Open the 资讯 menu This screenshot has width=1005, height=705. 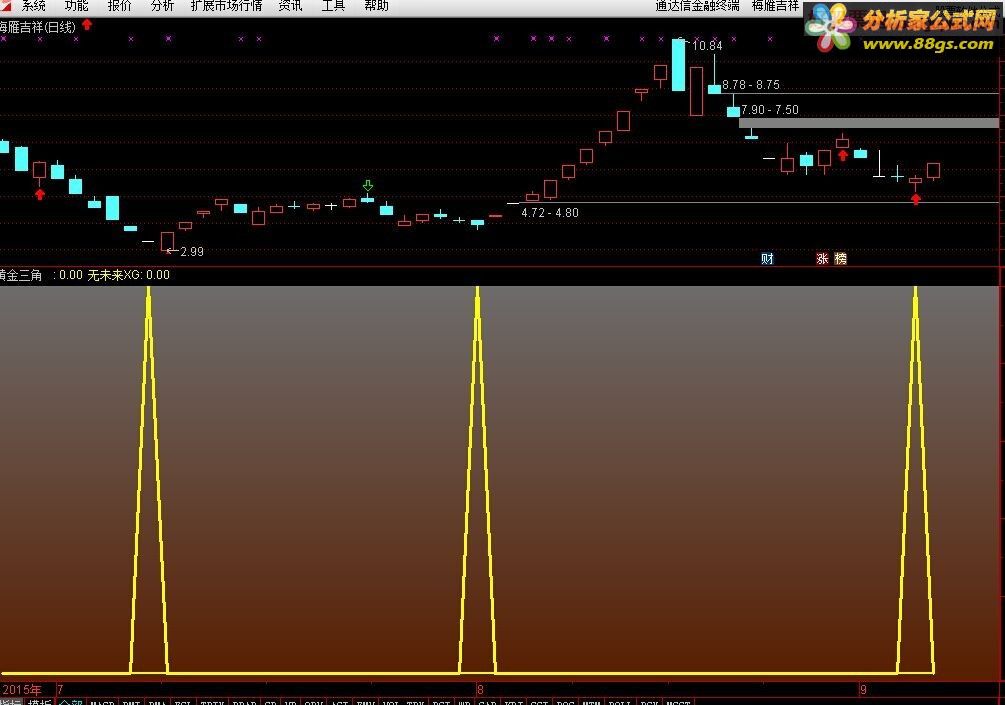click(x=290, y=6)
